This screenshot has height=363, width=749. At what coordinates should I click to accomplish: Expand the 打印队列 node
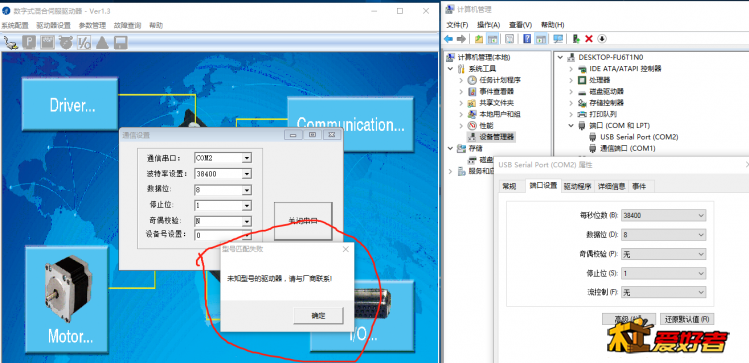(571, 114)
